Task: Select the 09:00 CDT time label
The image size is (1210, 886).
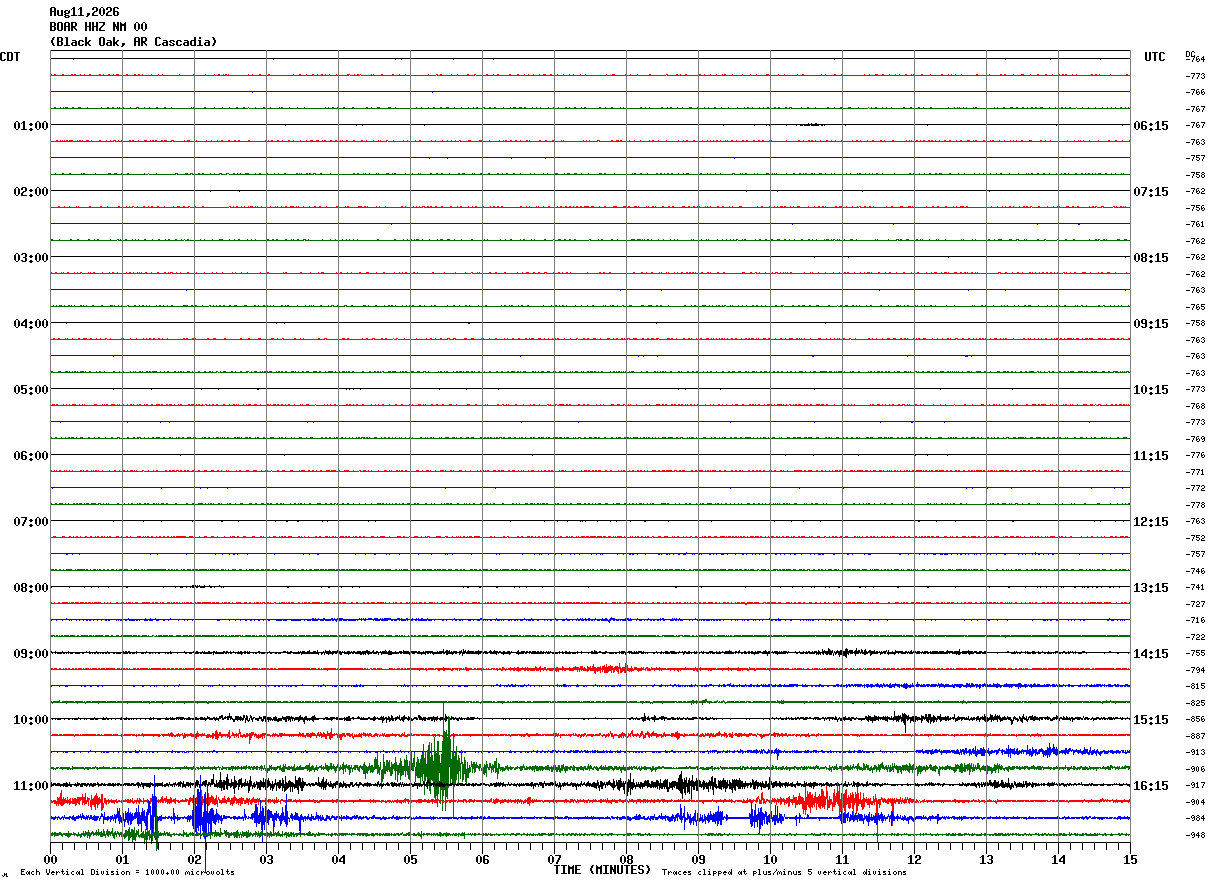Action: tap(30, 653)
